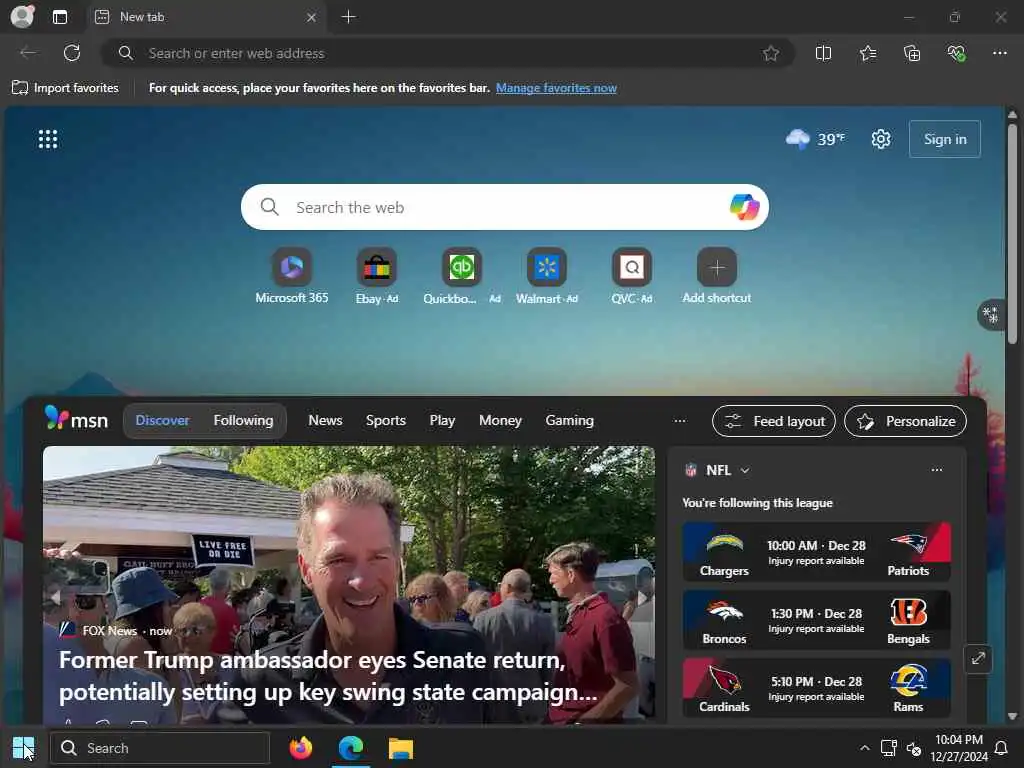Open the Collections icon
Screen dimensions: 1024x768
(912, 53)
